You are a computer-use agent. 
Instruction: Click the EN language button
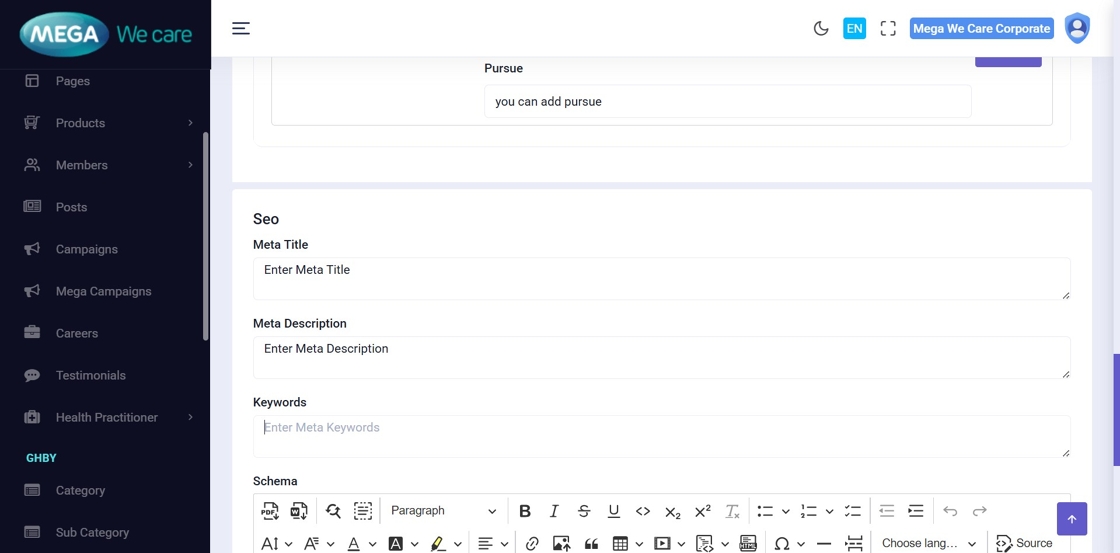pos(854,29)
